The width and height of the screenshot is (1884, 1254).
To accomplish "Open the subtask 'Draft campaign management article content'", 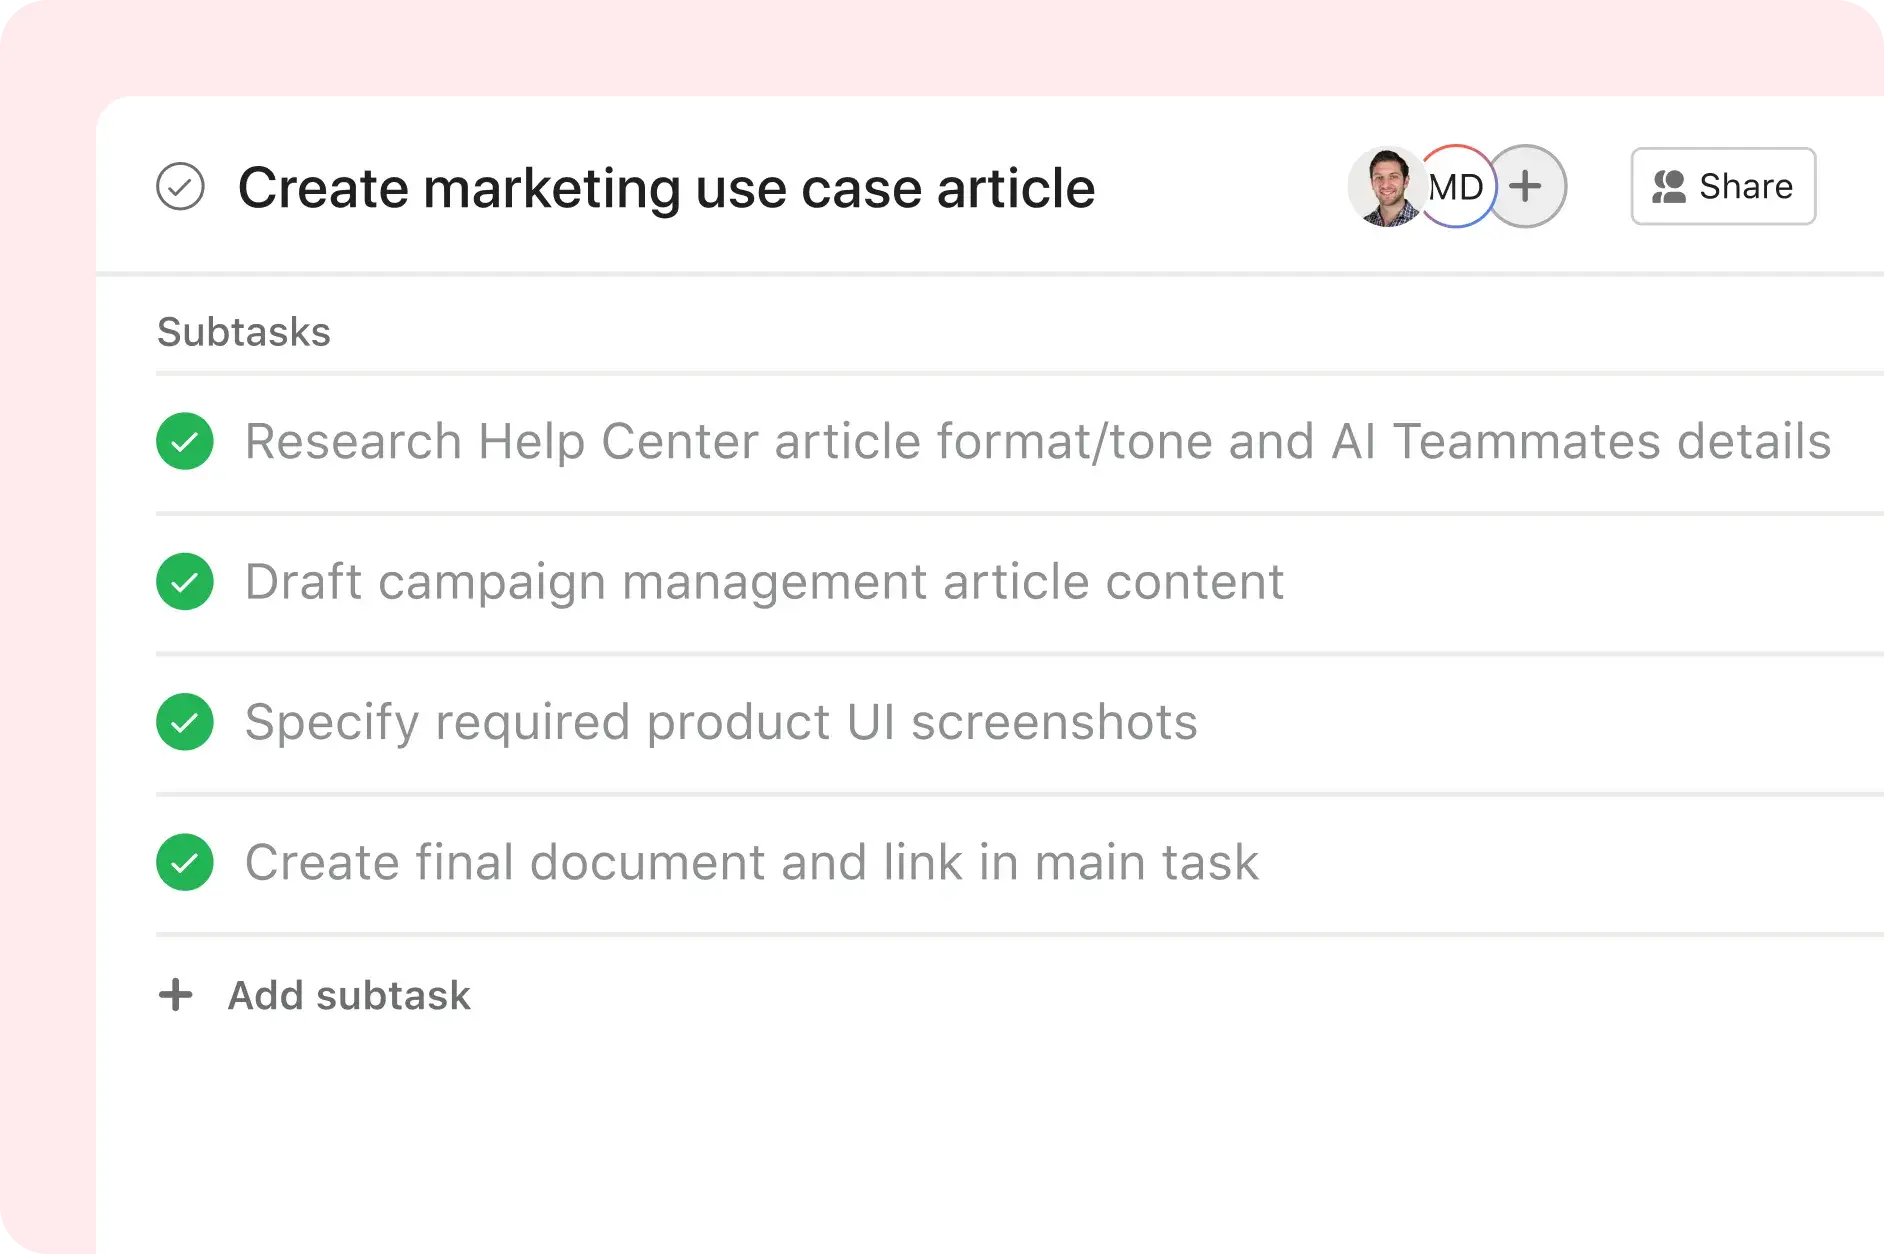I will (764, 581).
